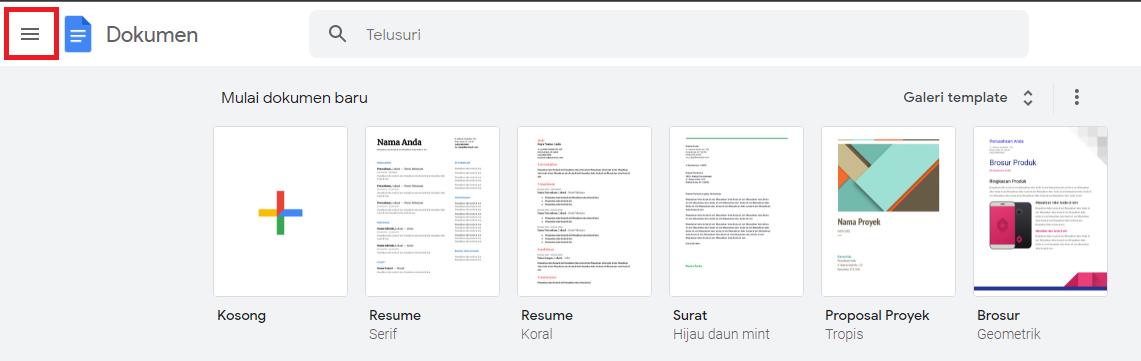1141x361 pixels.
Task: Click the Surat template name label
Action: (691, 316)
